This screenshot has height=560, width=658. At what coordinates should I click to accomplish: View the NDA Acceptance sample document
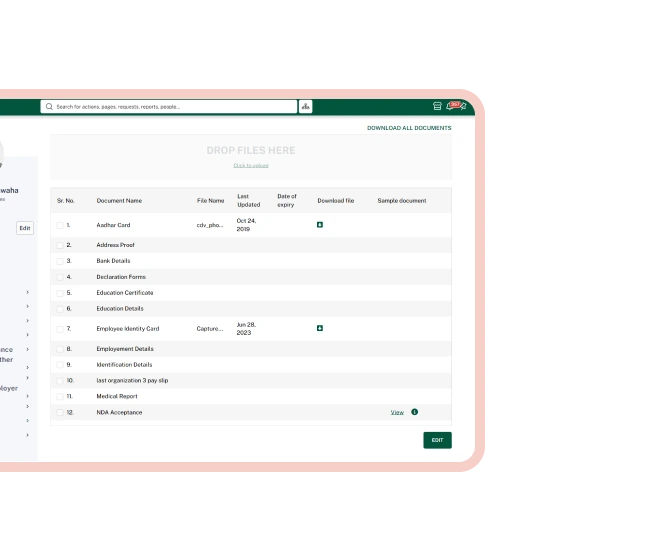click(397, 412)
